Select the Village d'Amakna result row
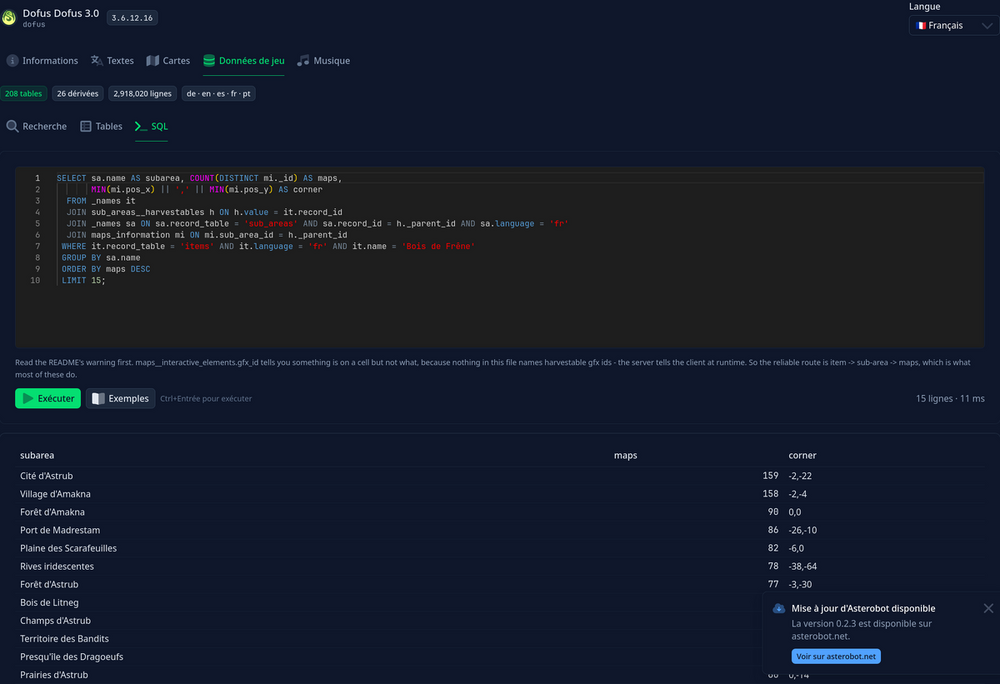The width and height of the screenshot is (1000, 684). (499, 494)
